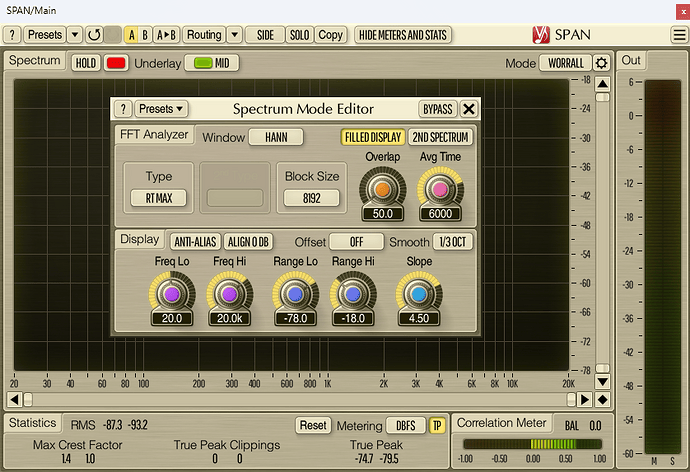Click the Range Lo value -78.0

click(x=295, y=318)
